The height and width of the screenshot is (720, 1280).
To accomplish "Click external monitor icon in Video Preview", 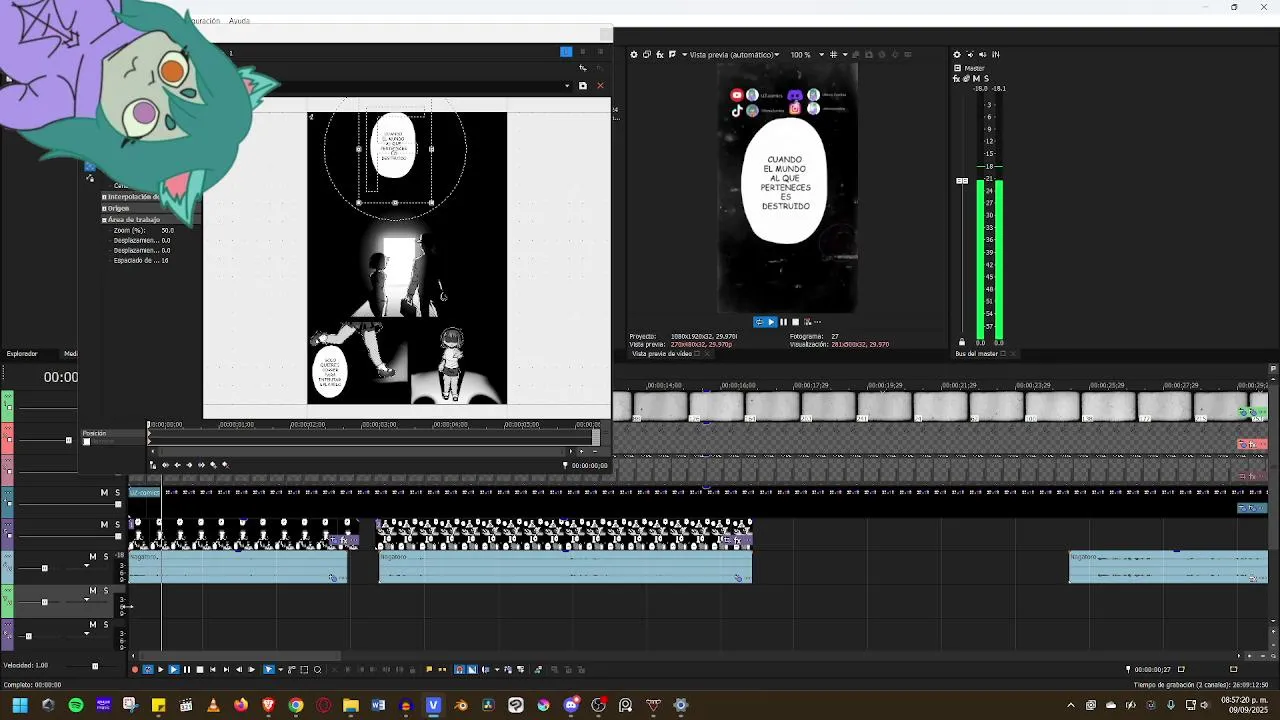I will point(647,54).
